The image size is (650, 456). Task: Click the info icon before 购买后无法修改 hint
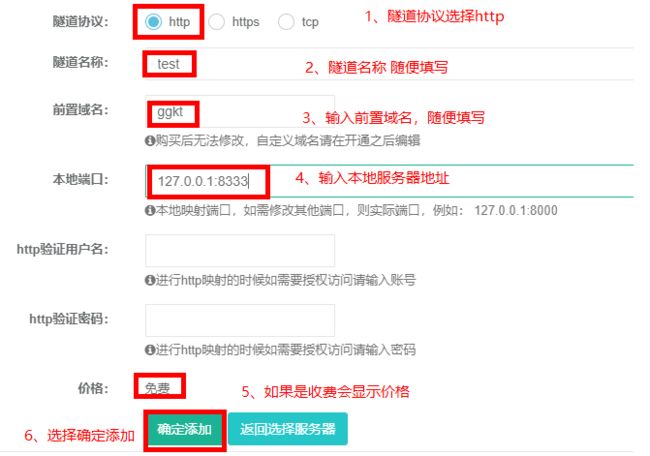click(150, 141)
